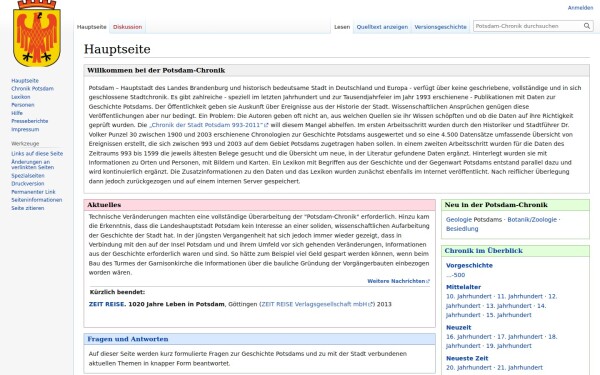This screenshot has height=375, width=600.
Task: Click Weitere Nachrichten link
Action: (398, 281)
